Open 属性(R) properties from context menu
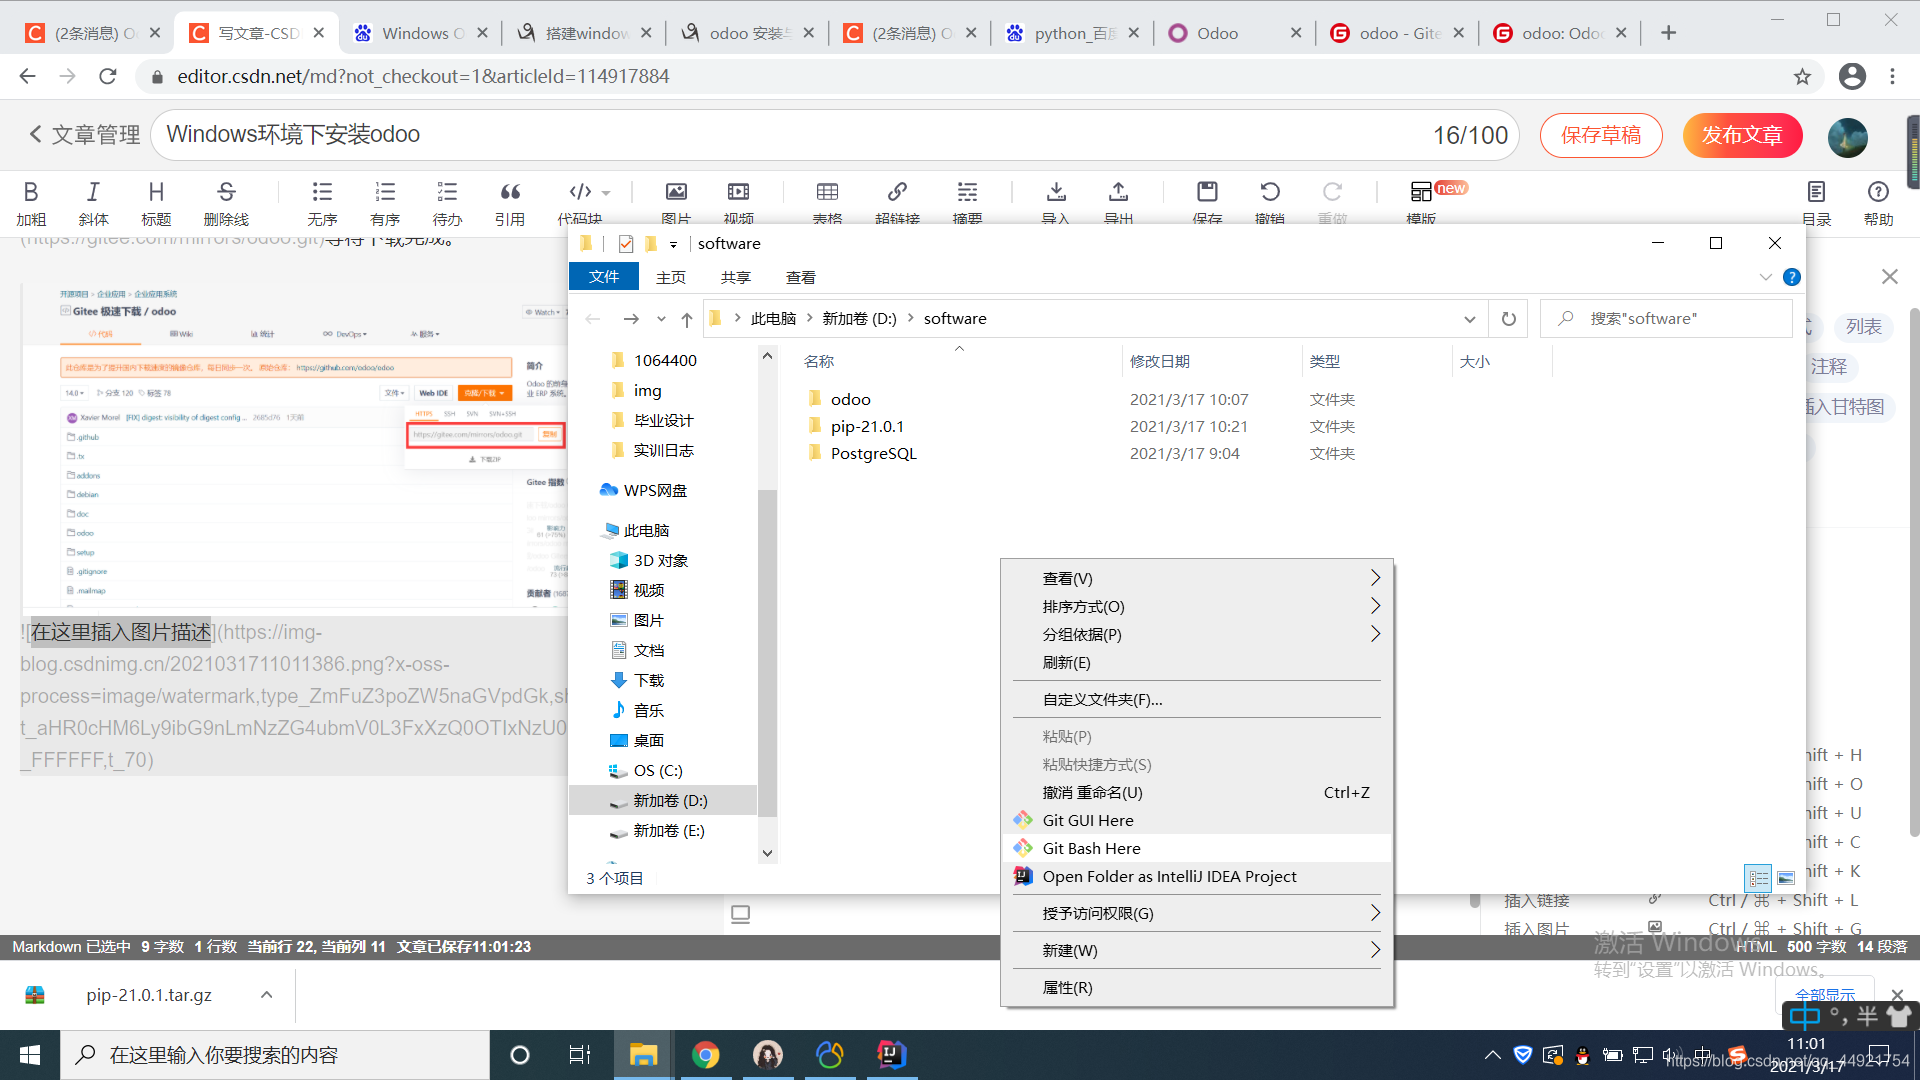Screen dimensions: 1920x1080 tap(1197, 987)
